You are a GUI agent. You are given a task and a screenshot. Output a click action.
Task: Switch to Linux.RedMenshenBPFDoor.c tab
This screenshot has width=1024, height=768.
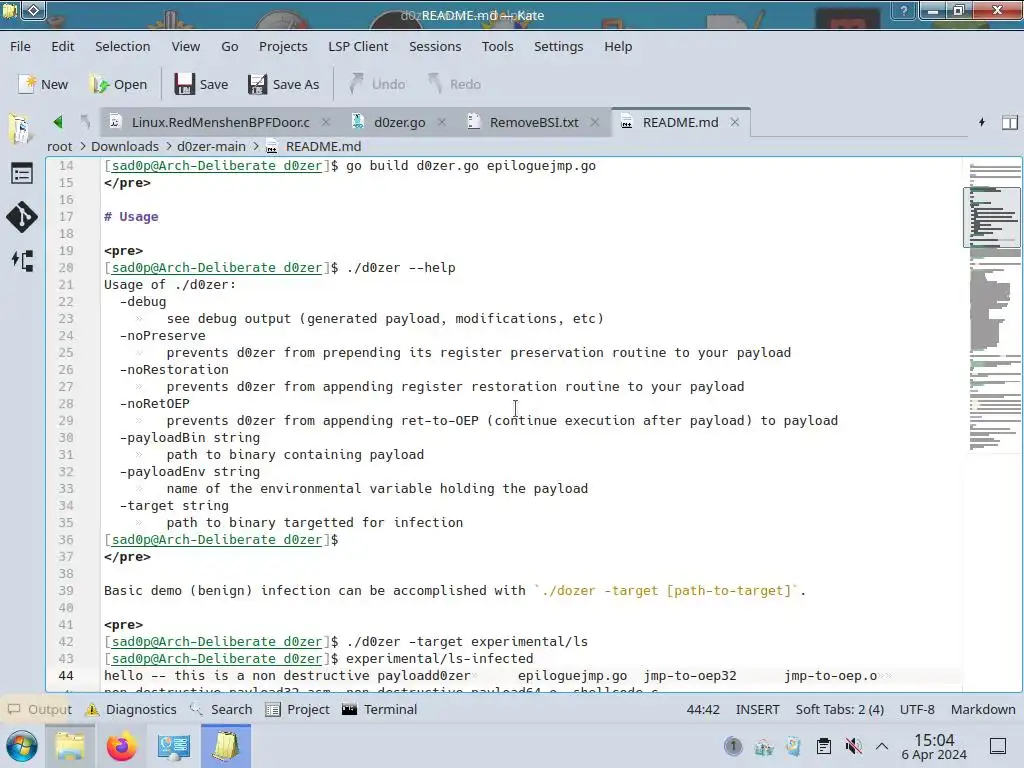(220, 122)
